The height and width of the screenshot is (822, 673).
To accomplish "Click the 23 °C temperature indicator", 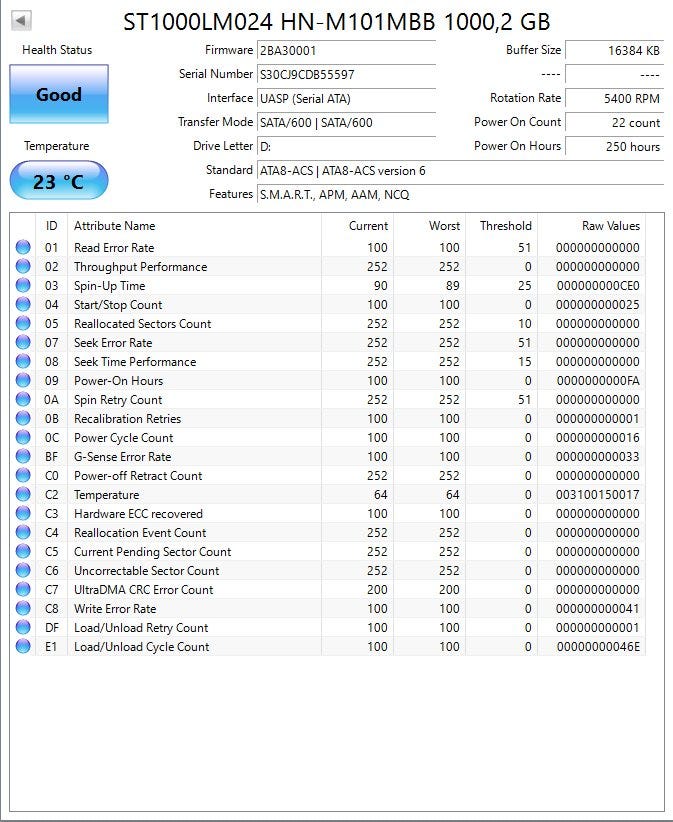I will 58,181.
